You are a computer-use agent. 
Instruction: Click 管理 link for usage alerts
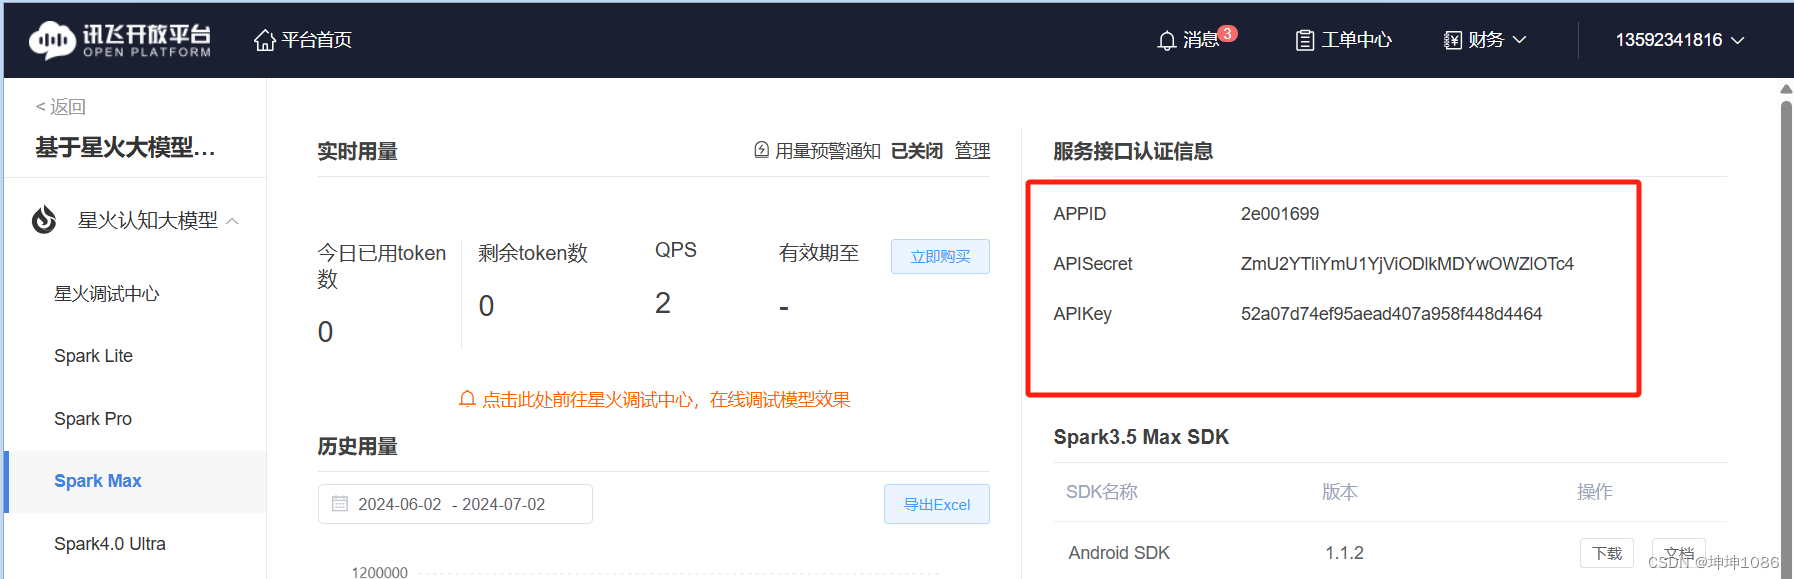[x=972, y=151]
